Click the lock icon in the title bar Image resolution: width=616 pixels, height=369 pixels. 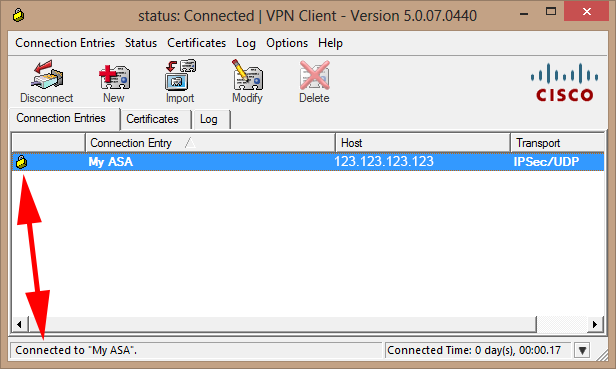[18, 15]
